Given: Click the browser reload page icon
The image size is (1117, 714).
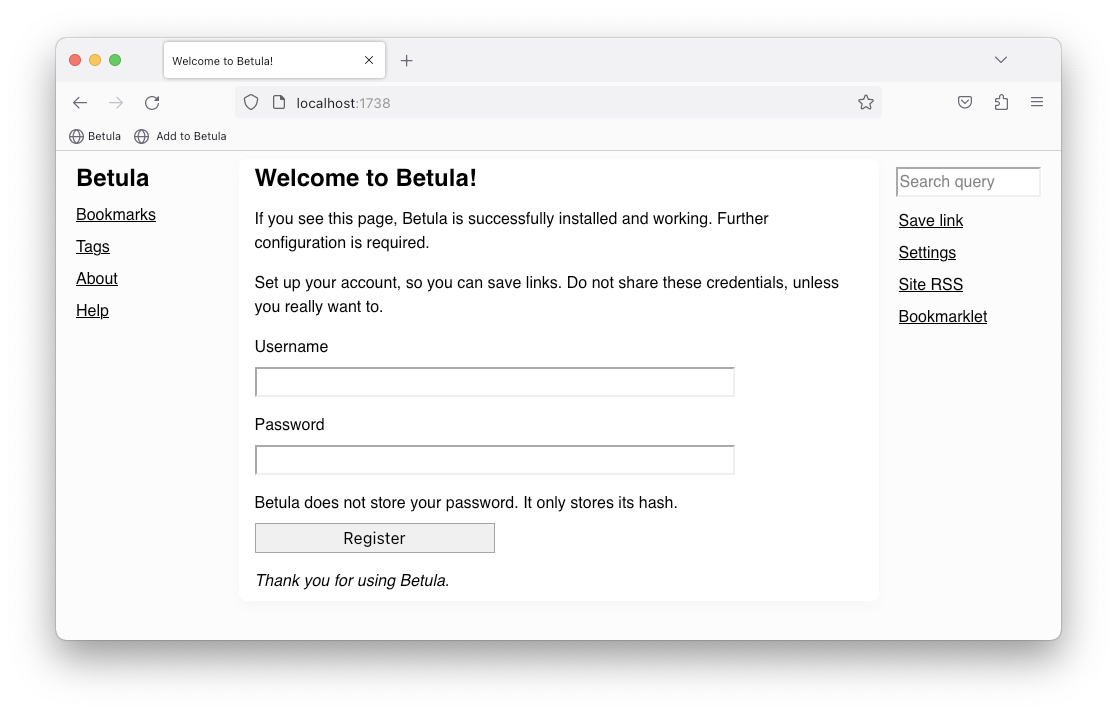Looking at the screenshot, I should (152, 103).
